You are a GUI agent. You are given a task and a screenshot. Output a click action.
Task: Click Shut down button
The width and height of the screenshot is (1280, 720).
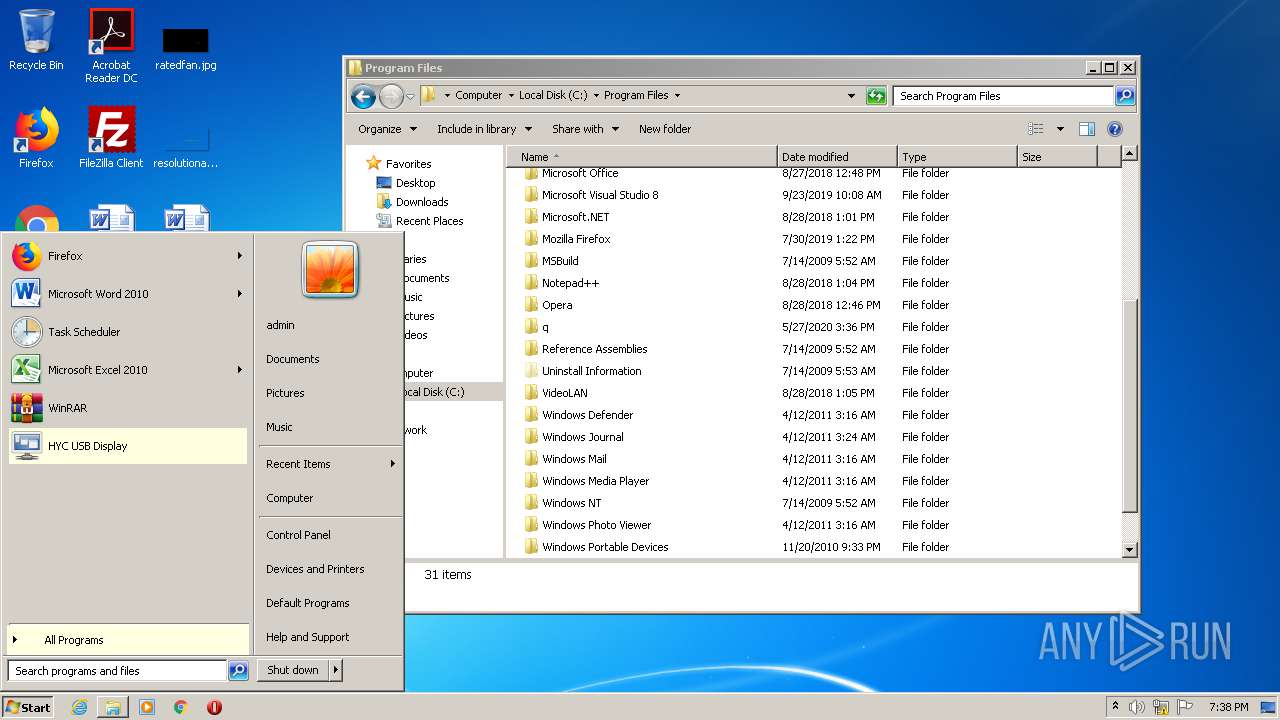point(293,670)
